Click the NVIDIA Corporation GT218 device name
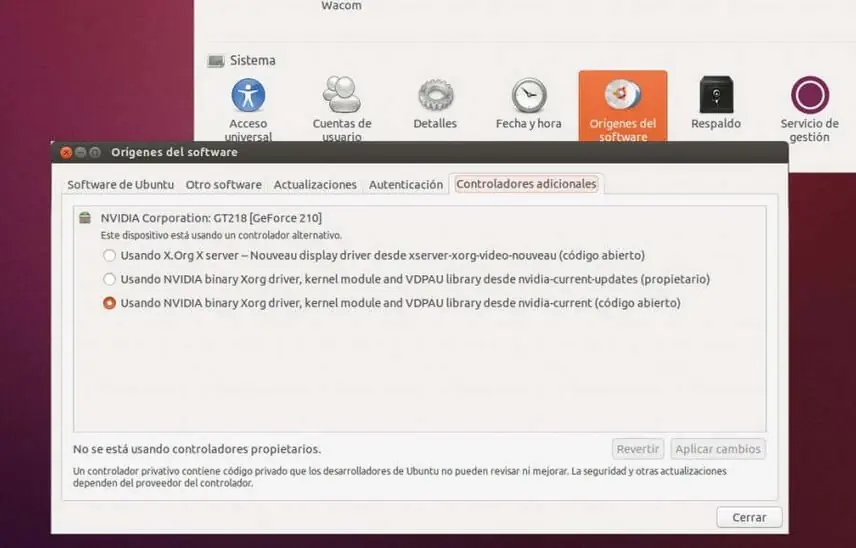The height and width of the screenshot is (548, 856). [211, 218]
